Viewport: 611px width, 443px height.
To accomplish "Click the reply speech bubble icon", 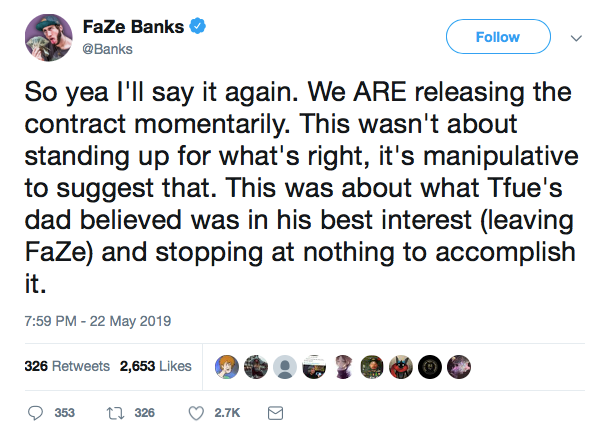I will pos(37,412).
